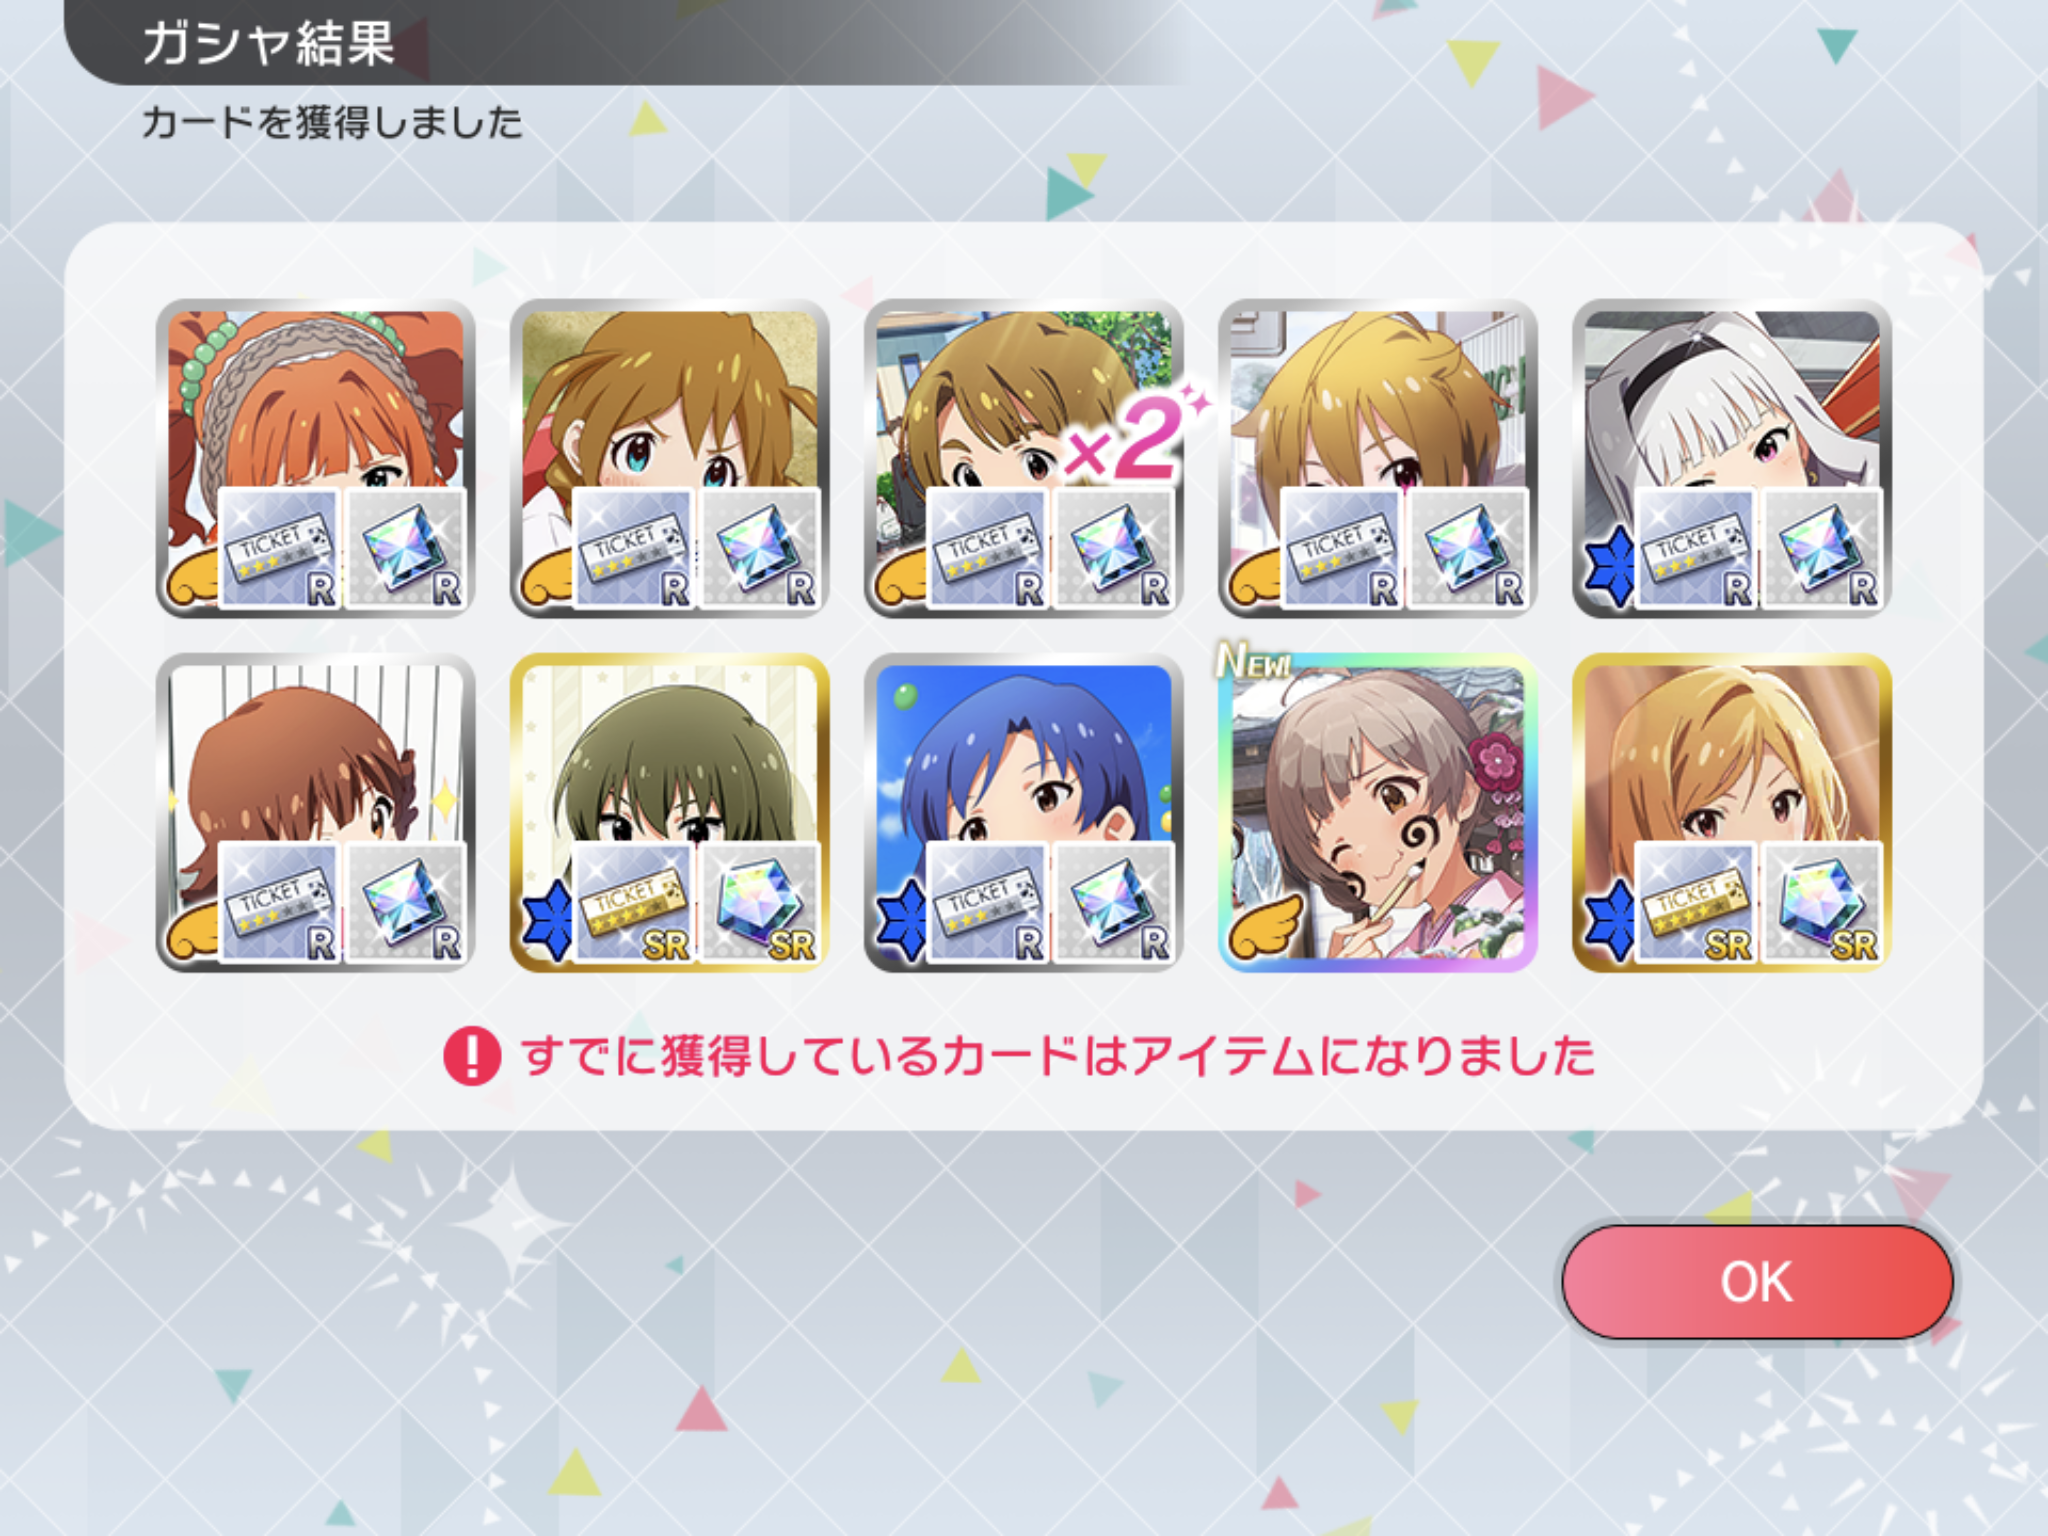Viewport: 2048px width, 1536px height.
Task: Tap the SR crystal on green-haired card
Action: click(x=759, y=903)
